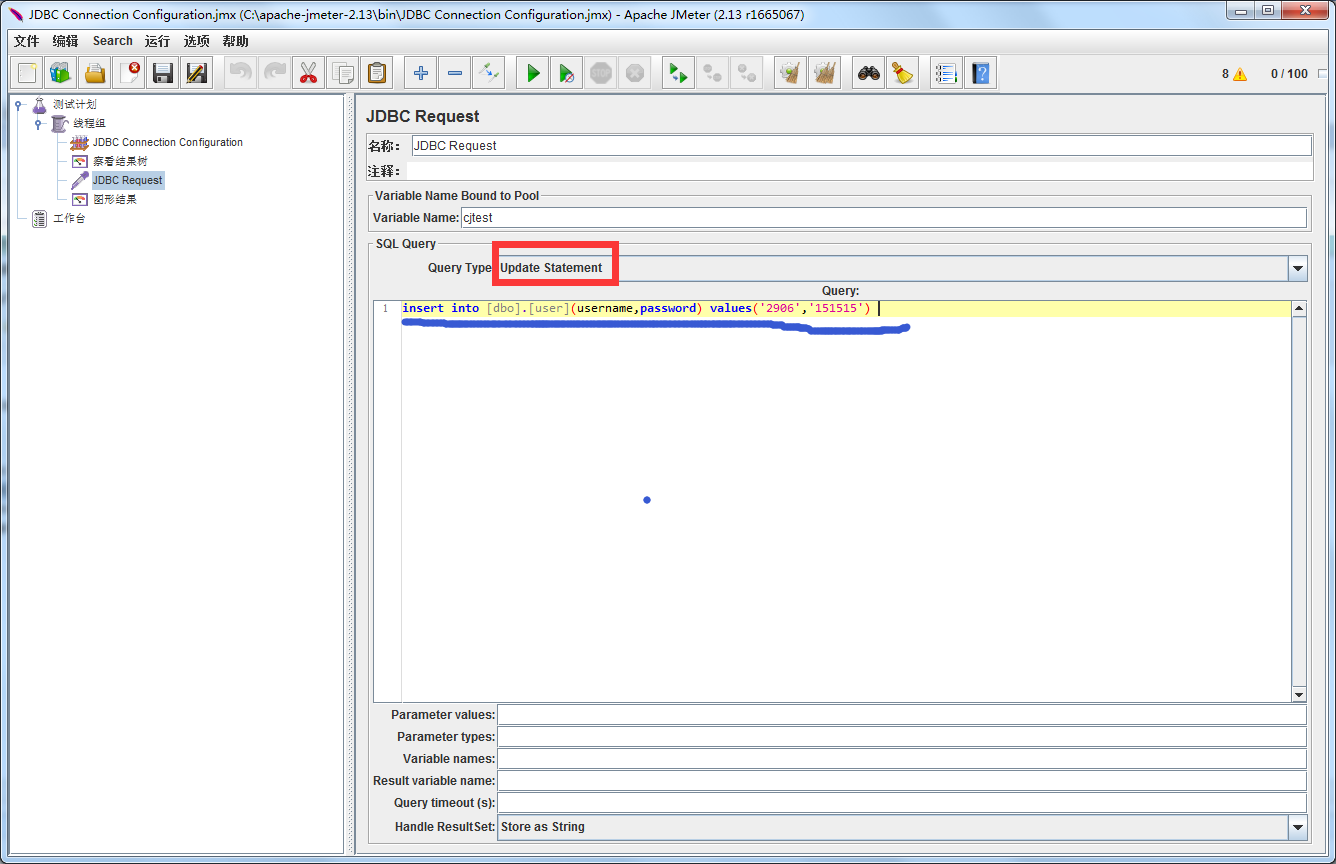Select 测试计划 in the tree

tap(75, 104)
